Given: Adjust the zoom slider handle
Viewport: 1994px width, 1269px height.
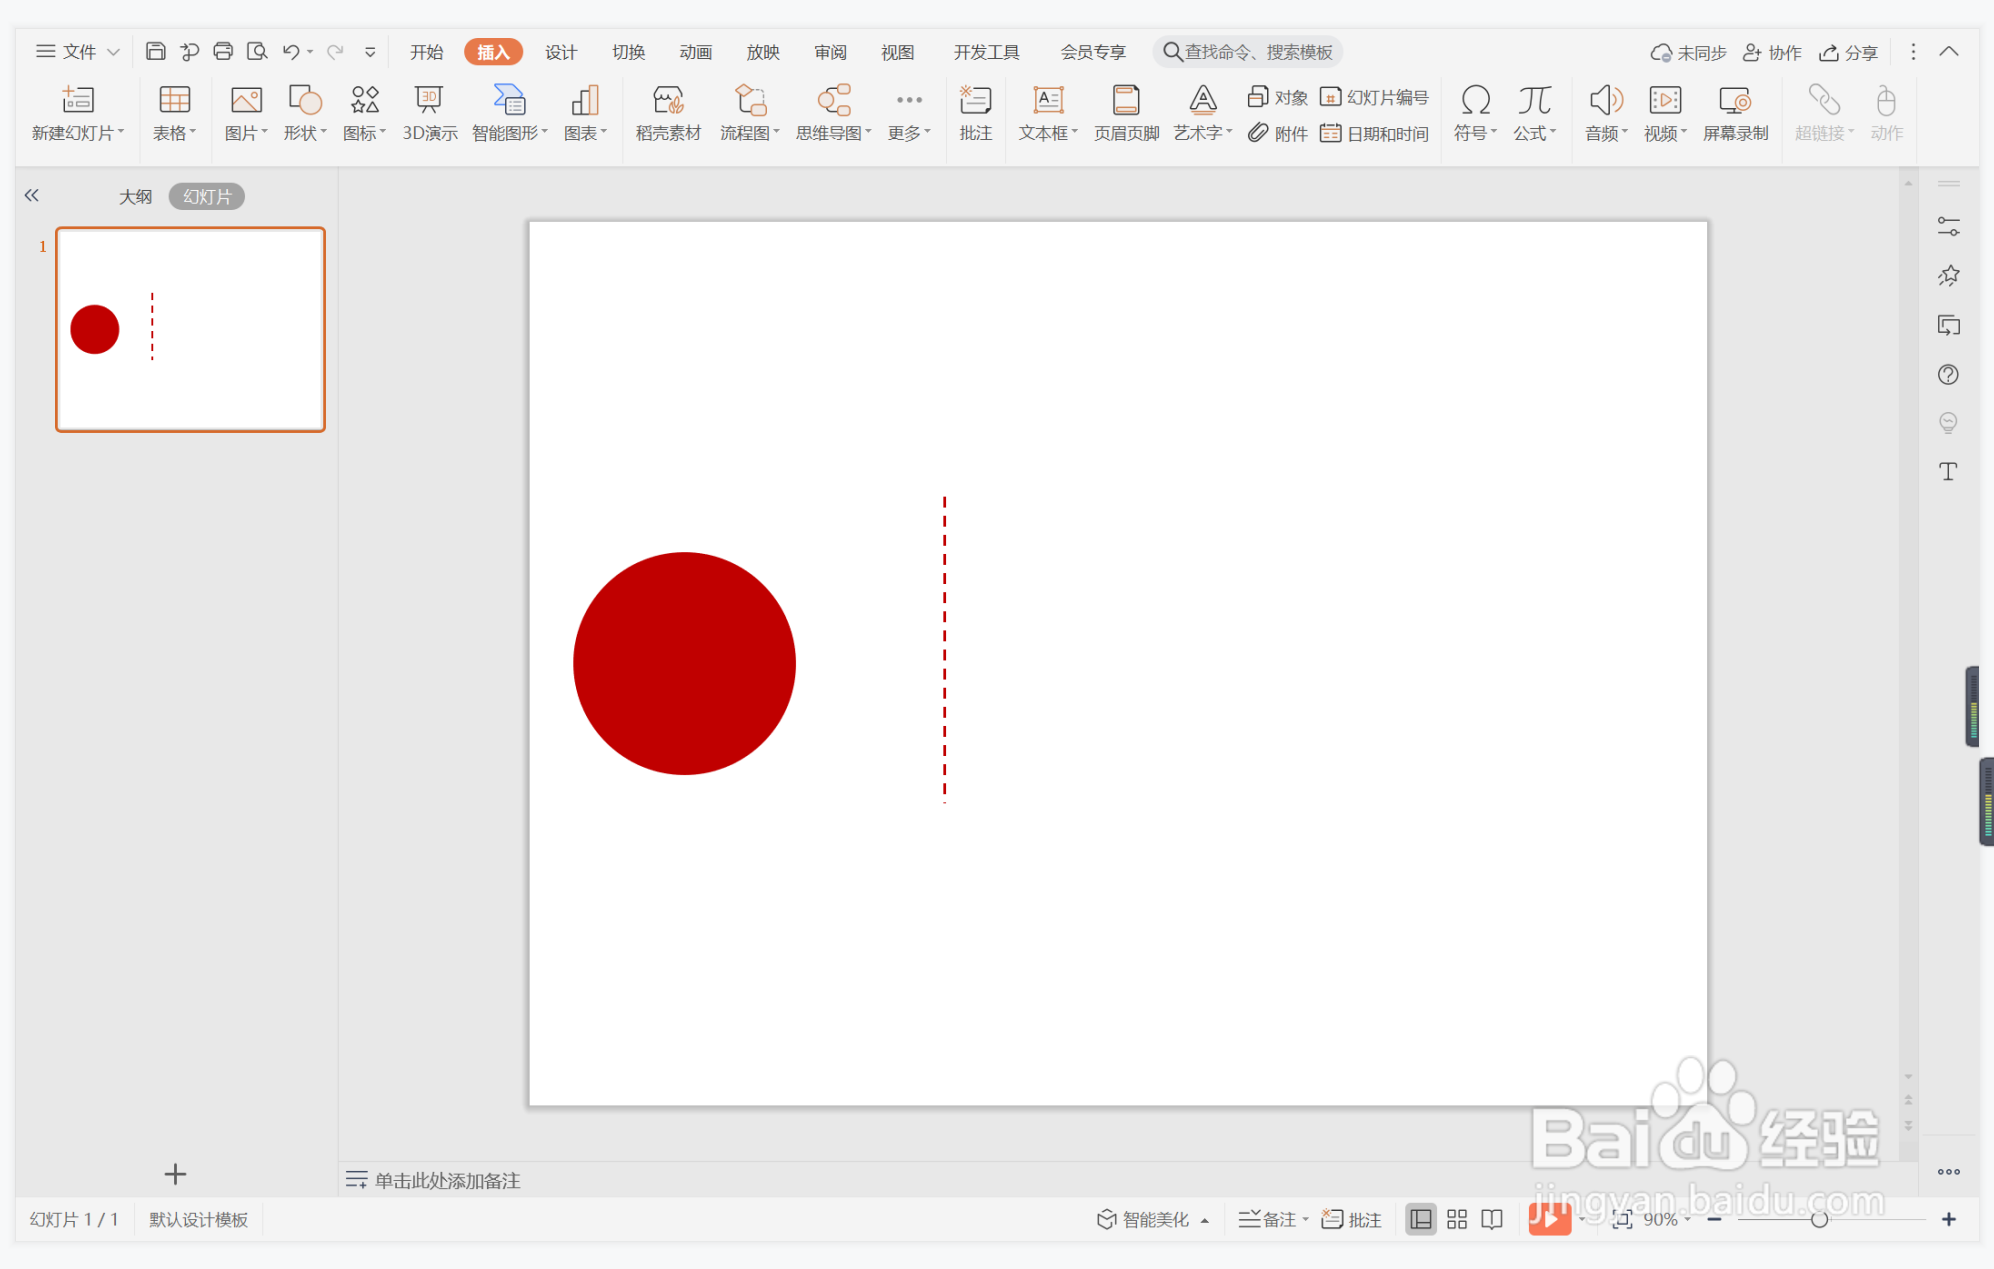Looking at the screenshot, I should tap(1819, 1219).
